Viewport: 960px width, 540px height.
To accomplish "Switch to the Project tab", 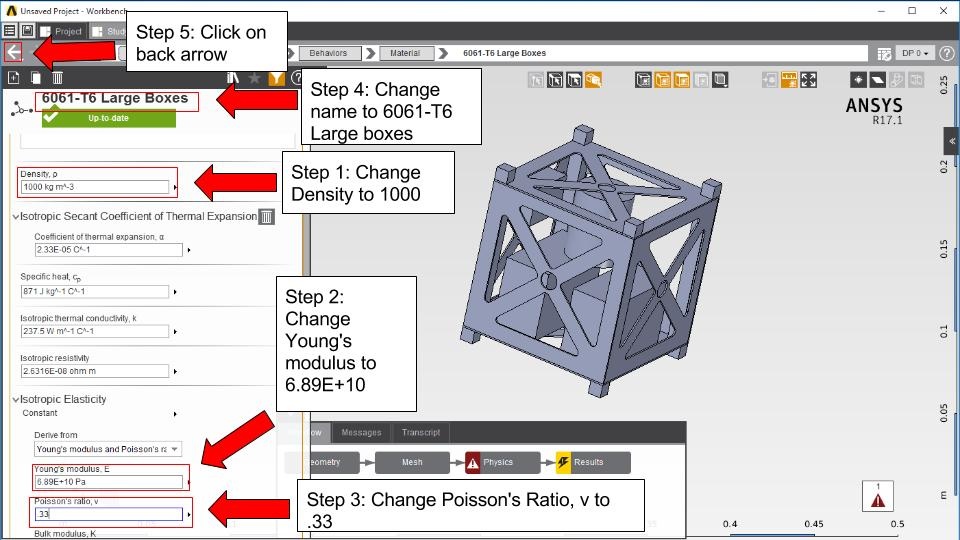I will coord(61,31).
